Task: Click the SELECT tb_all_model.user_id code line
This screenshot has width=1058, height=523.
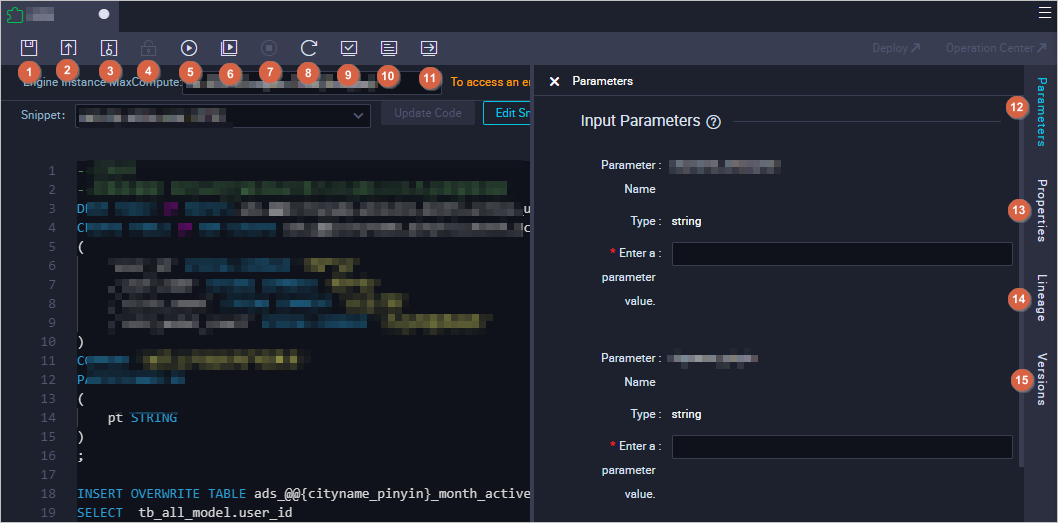Action: point(185,514)
